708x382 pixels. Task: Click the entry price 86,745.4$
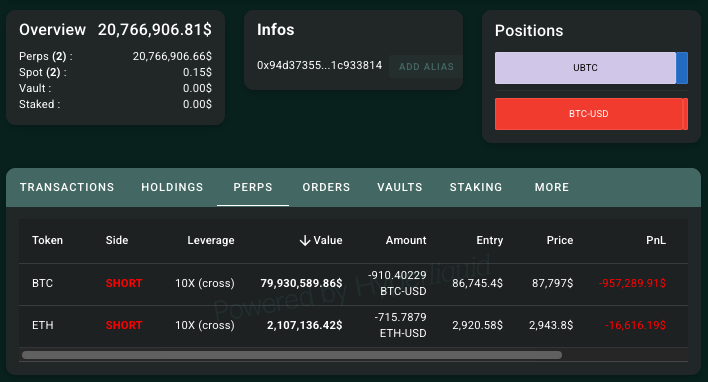(477, 283)
